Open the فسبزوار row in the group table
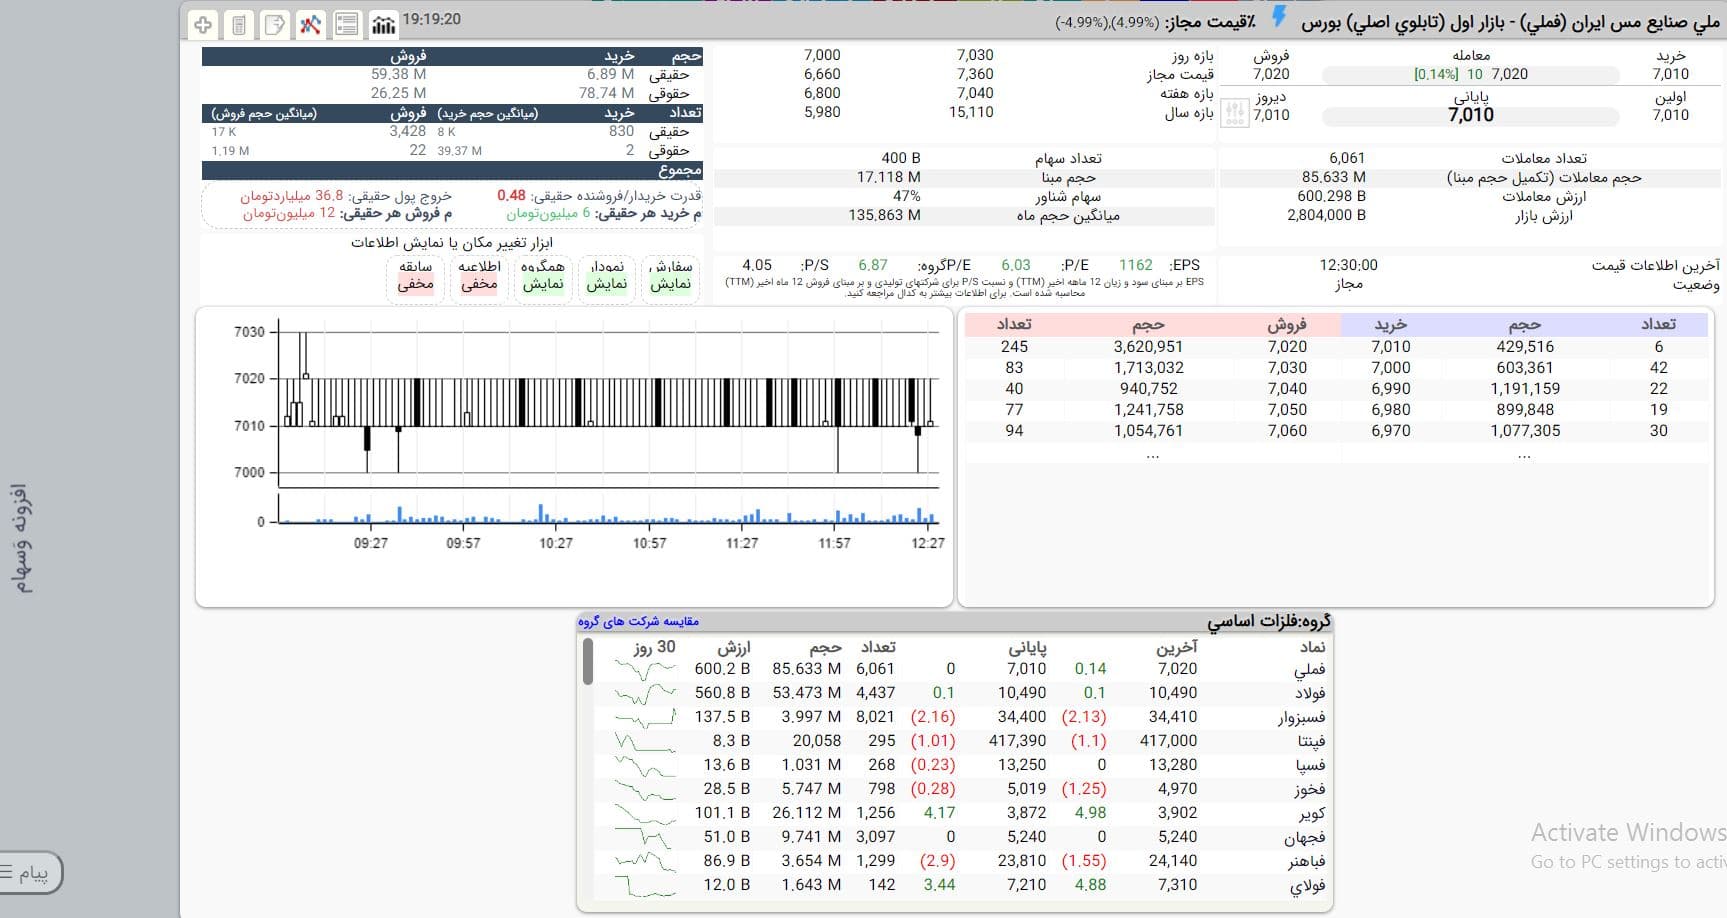 (1302, 717)
